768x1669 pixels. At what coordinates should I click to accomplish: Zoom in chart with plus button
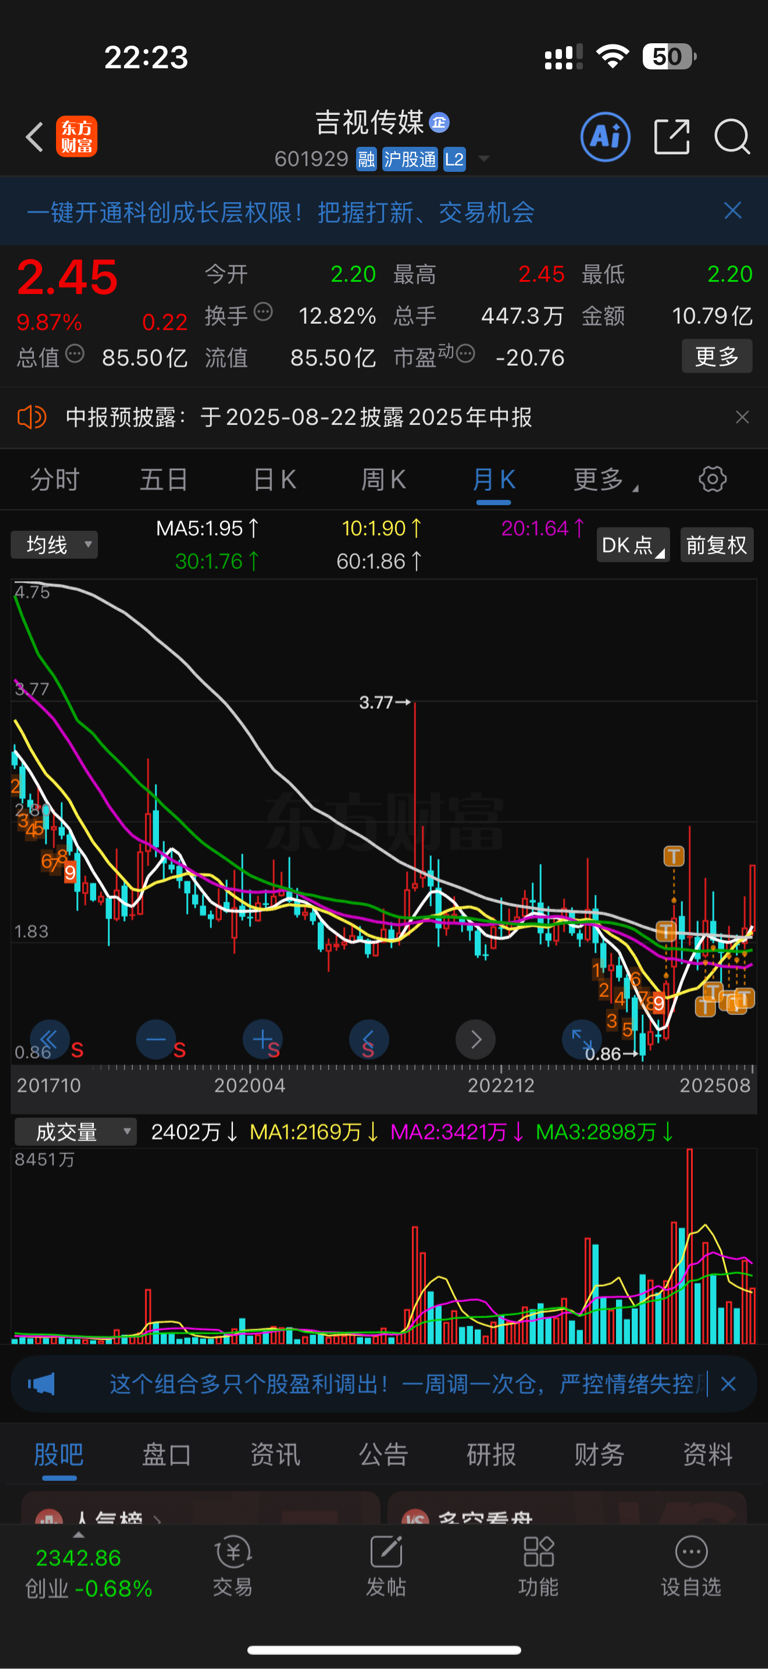pos(262,1039)
